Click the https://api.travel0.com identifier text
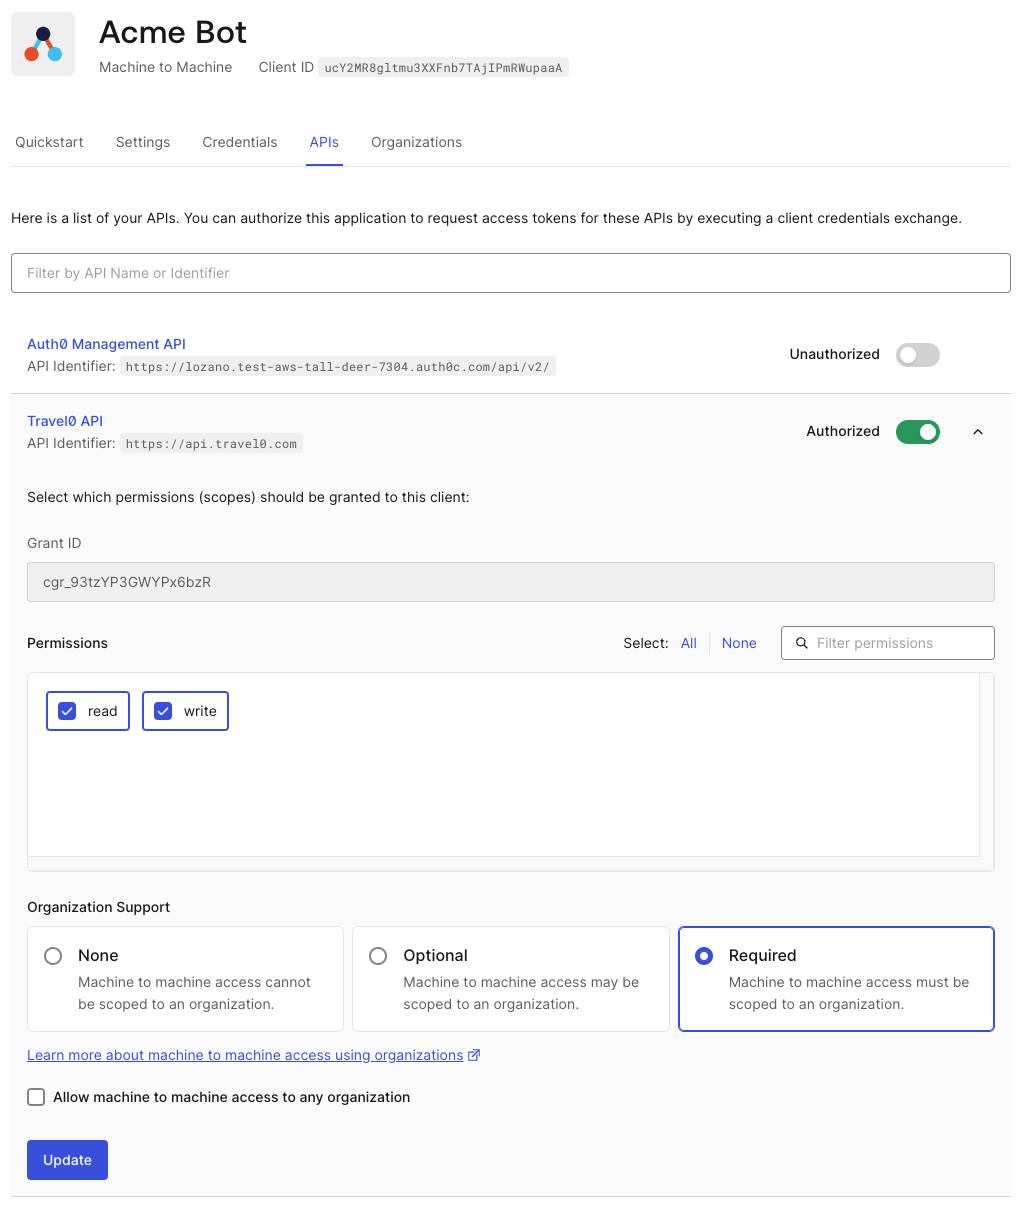 pos(211,444)
